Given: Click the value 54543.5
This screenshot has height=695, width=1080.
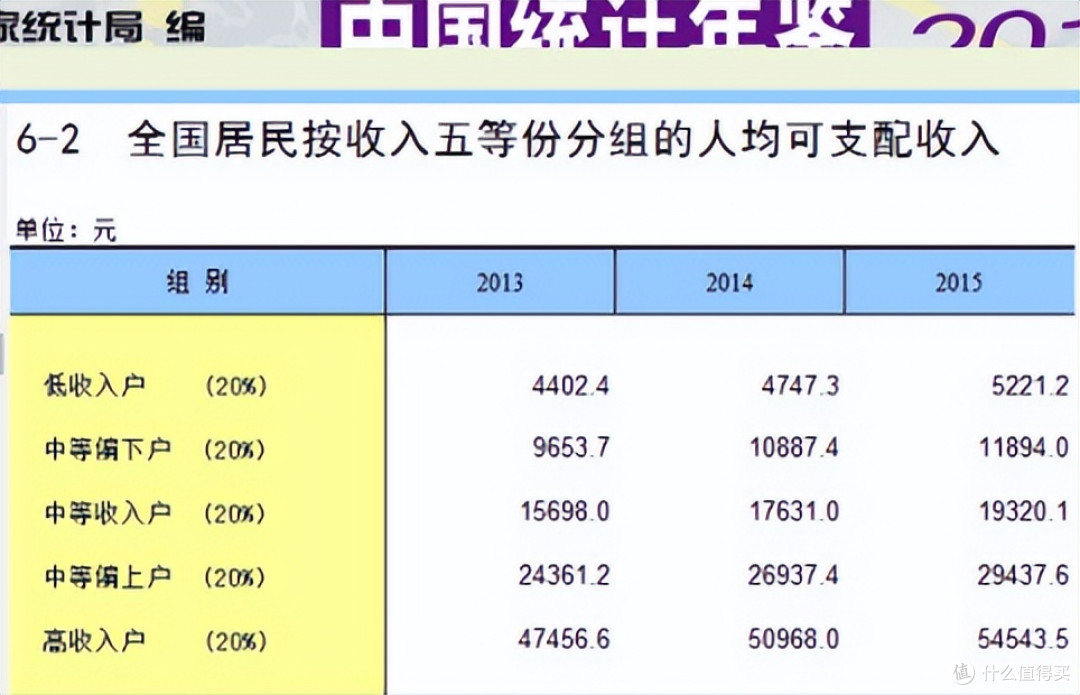Looking at the screenshot, I should [x=1024, y=639].
